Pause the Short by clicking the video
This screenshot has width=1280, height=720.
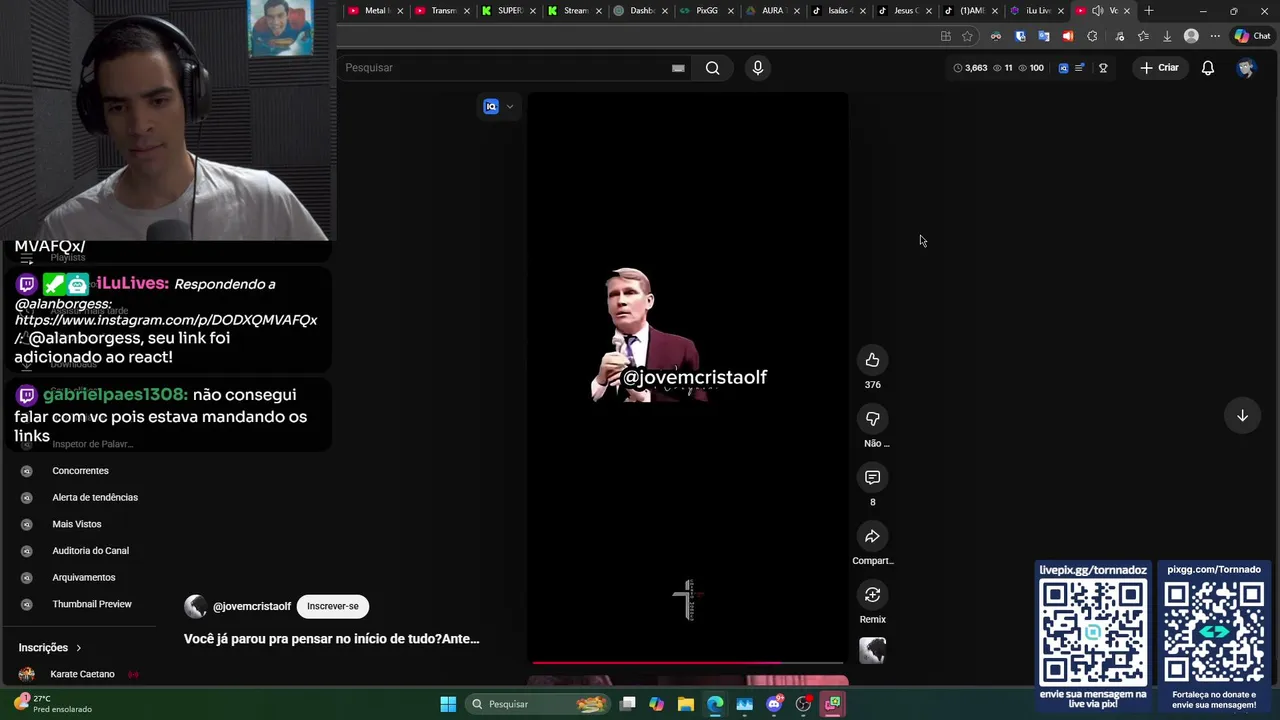[x=688, y=377]
